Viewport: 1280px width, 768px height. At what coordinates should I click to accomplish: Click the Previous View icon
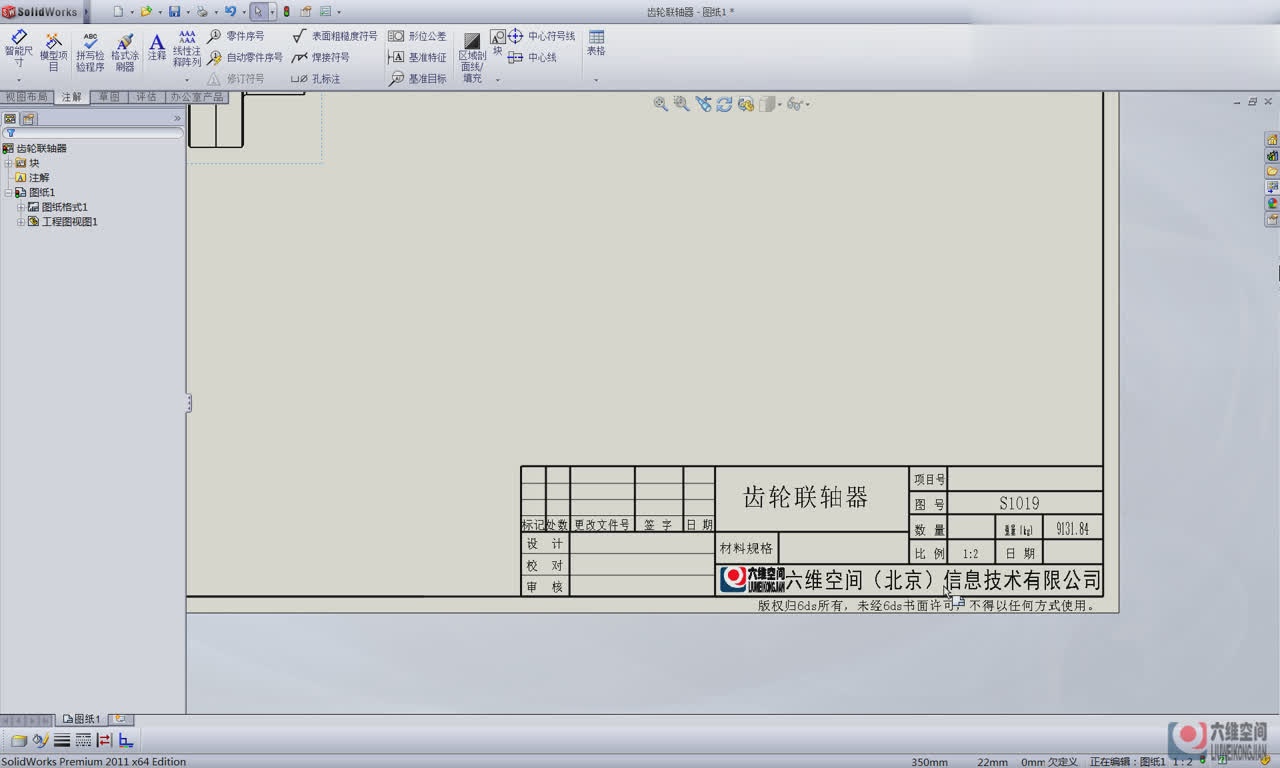click(703, 104)
